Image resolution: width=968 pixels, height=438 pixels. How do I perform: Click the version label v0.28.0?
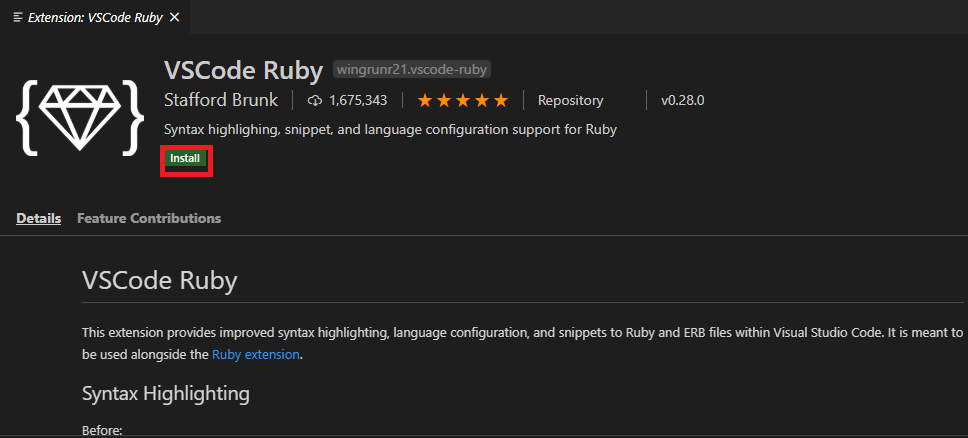[683, 100]
